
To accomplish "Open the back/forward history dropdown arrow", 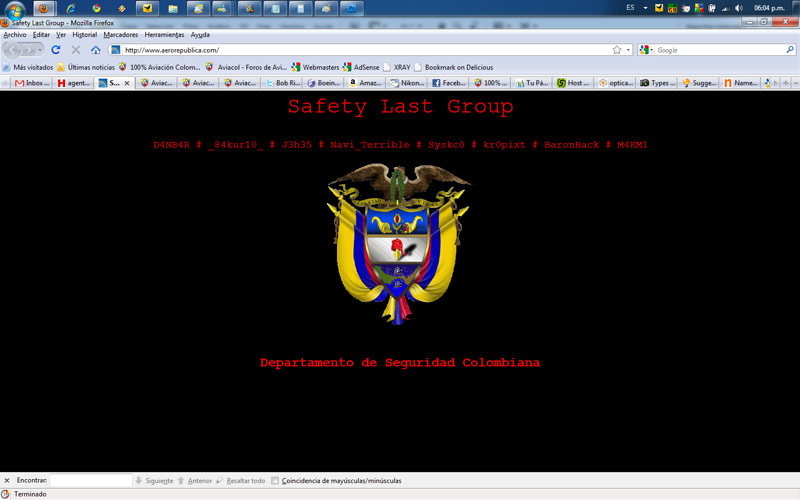I will pyautogui.click(x=40, y=50).
